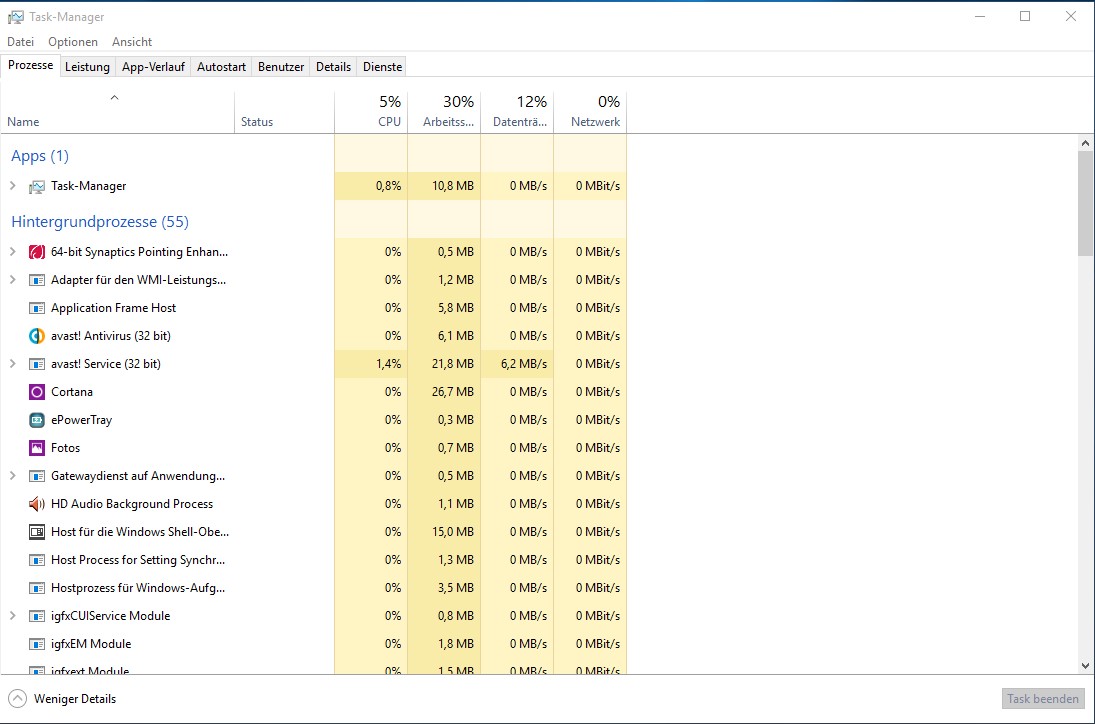Click the scrollbar down arrow

coord(1085,665)
